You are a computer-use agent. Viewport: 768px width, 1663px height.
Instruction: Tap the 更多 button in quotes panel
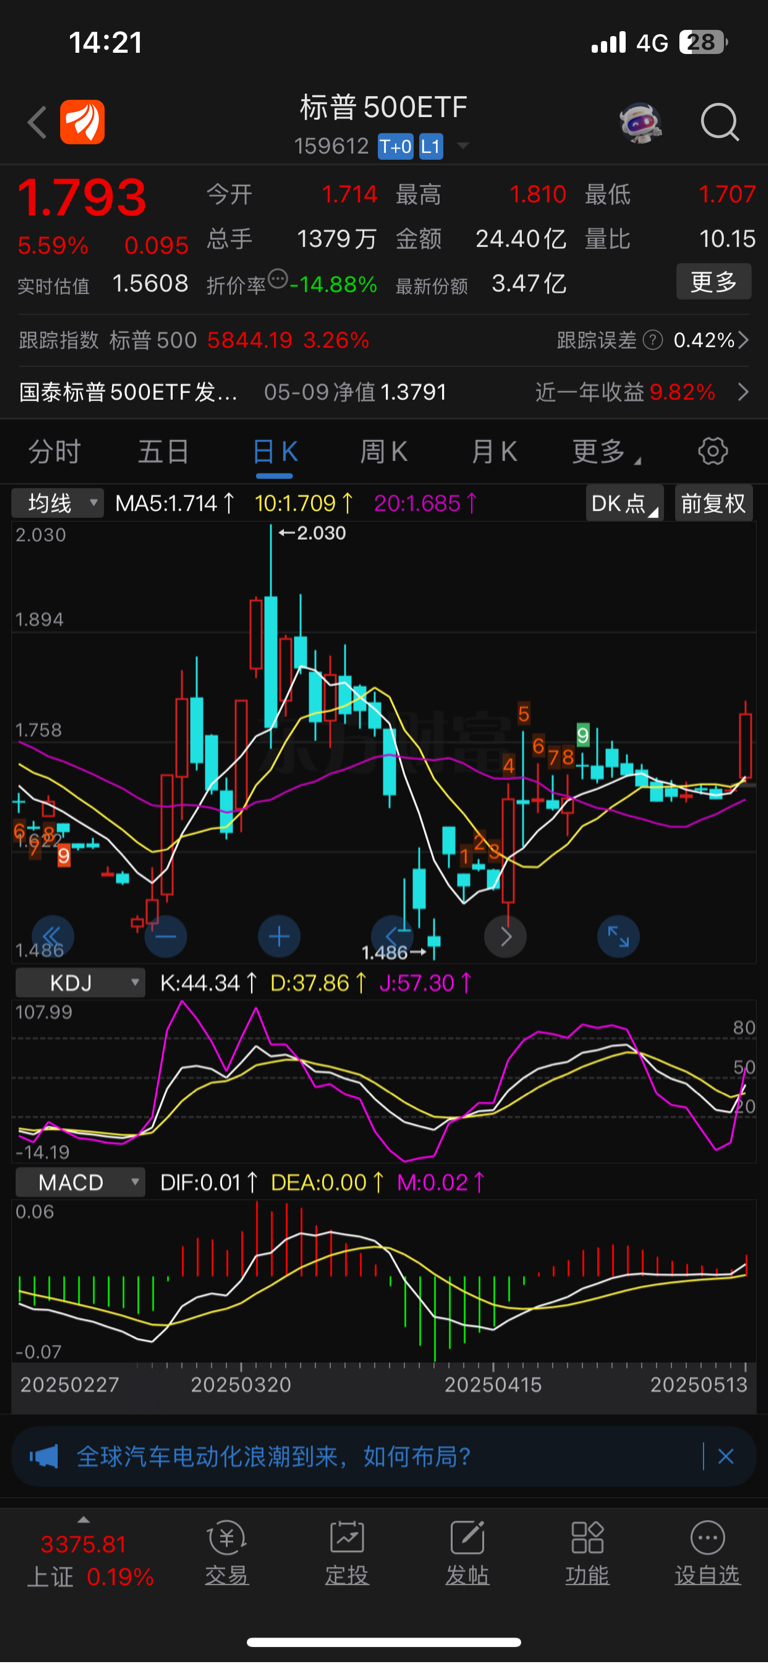(x=714, y=282)
